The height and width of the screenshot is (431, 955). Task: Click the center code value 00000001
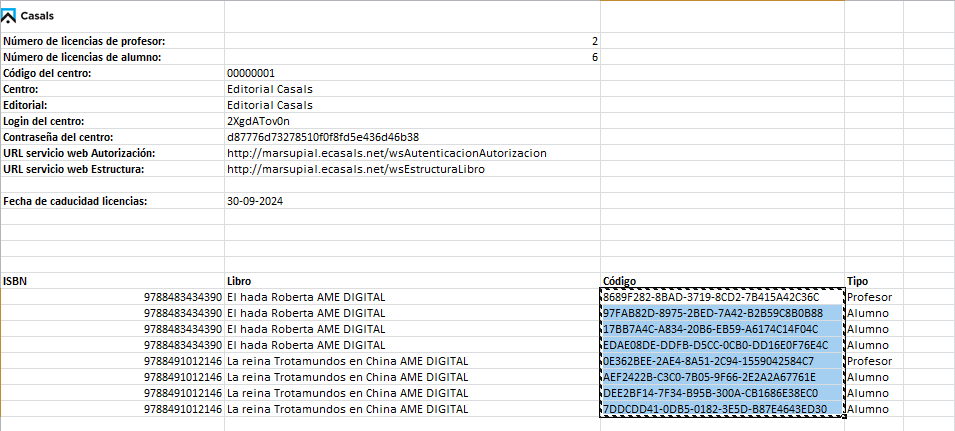tap(251, 73)
